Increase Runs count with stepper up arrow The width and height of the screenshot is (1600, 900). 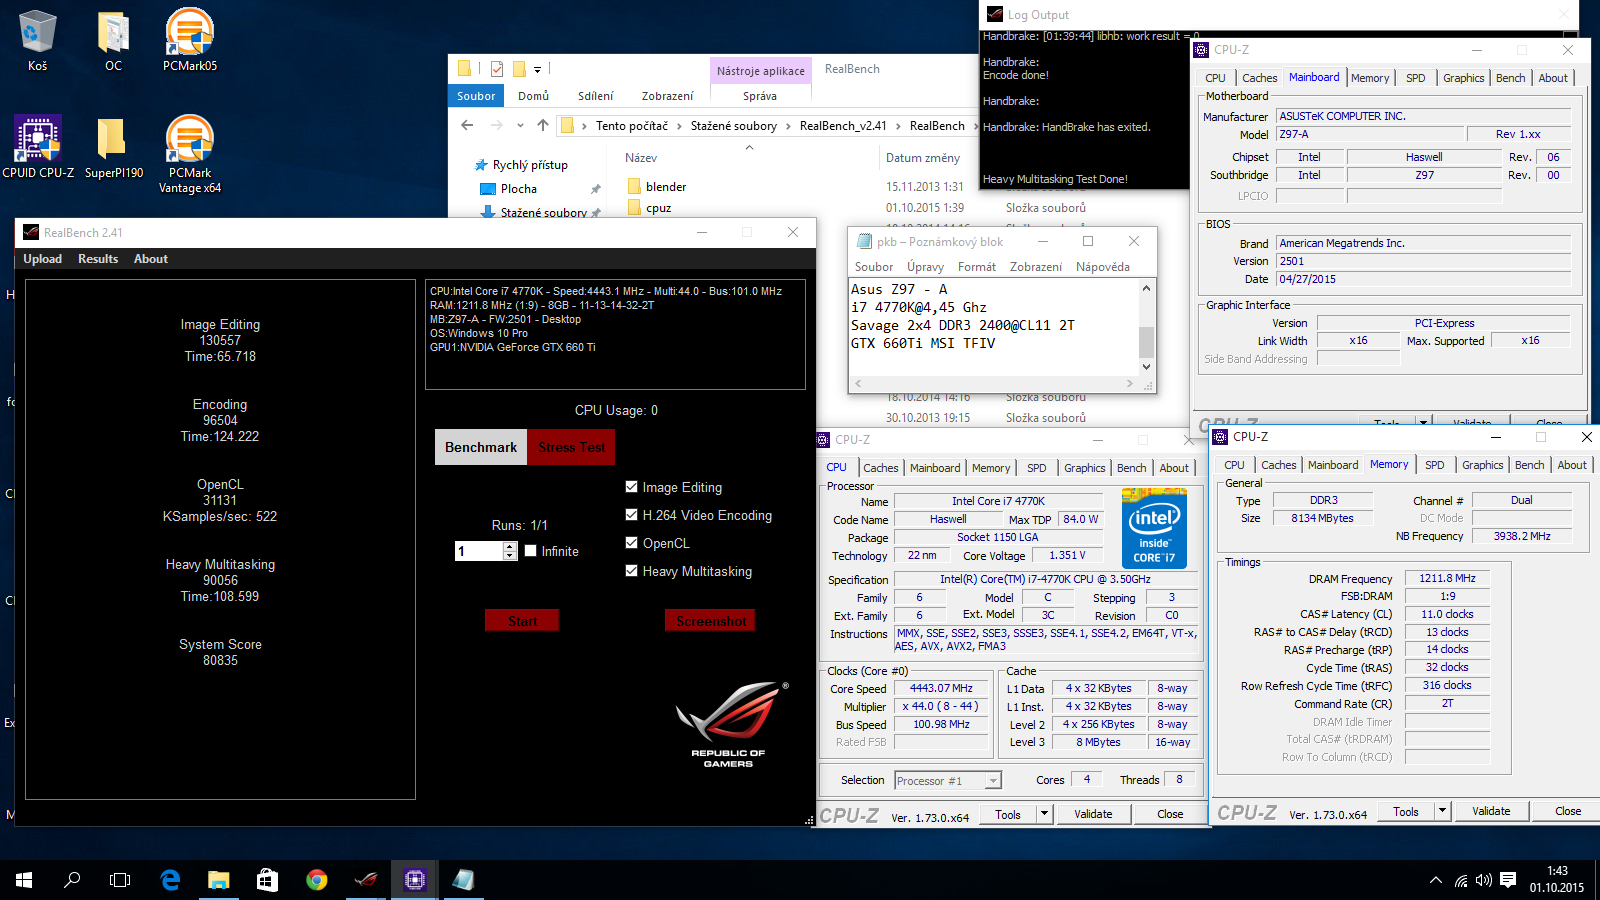(x=510, y=546)
